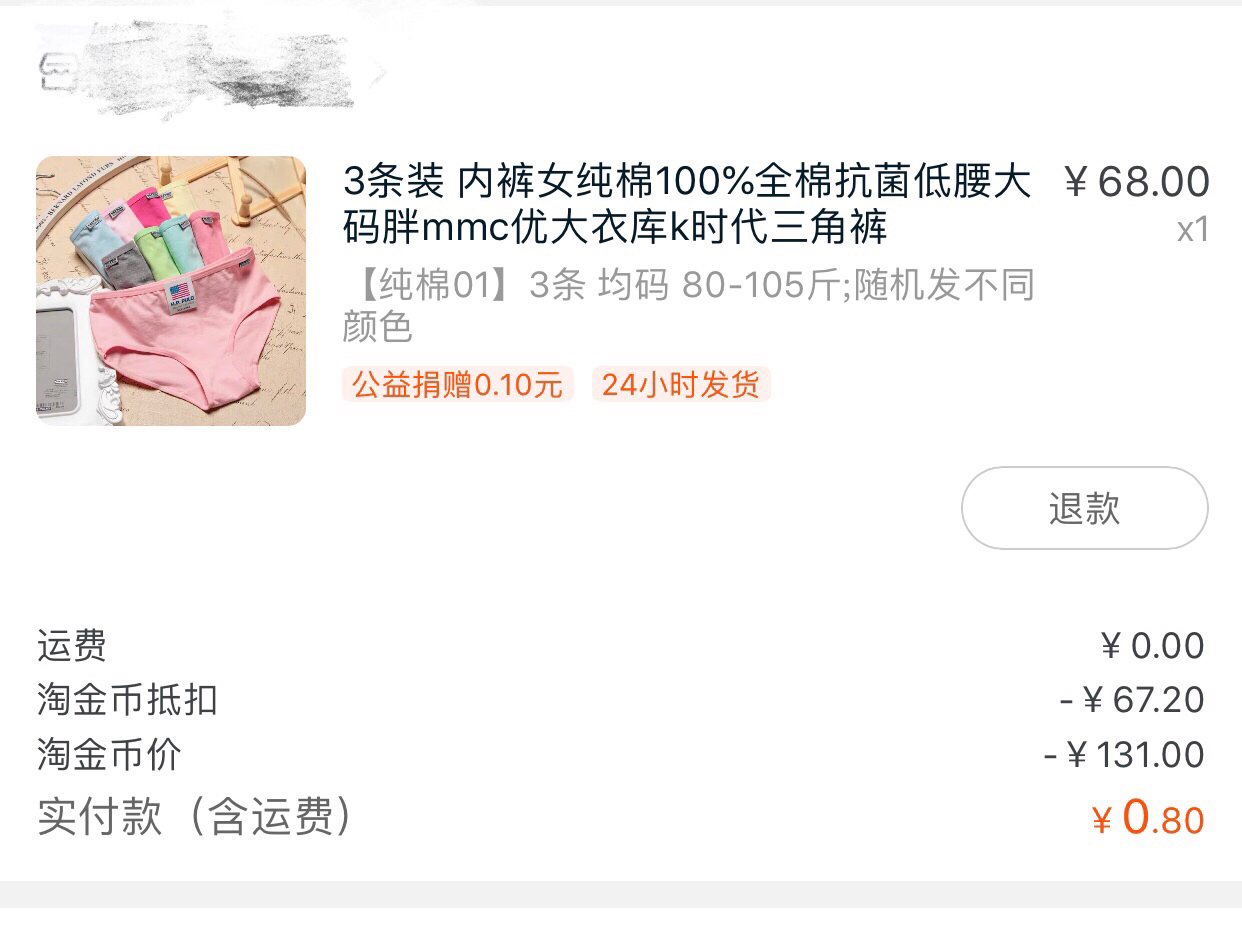This screenshot has width=1242, height=931.
Task: Tap the ¥68.00 item price
Action: [1136, 182]
